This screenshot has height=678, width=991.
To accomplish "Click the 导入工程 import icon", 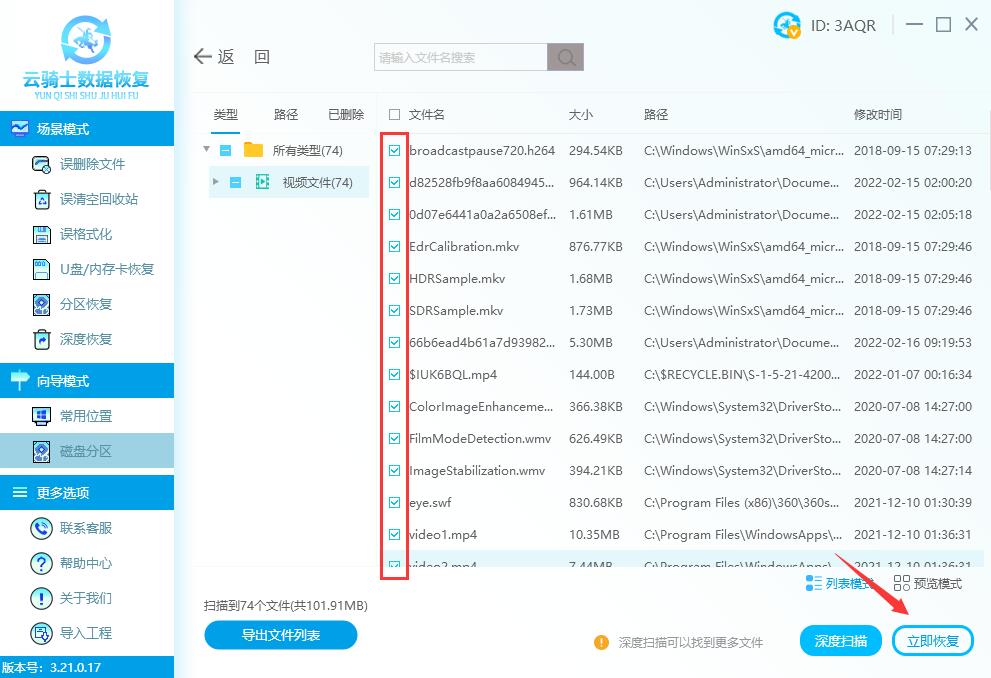I will [41, 633].
